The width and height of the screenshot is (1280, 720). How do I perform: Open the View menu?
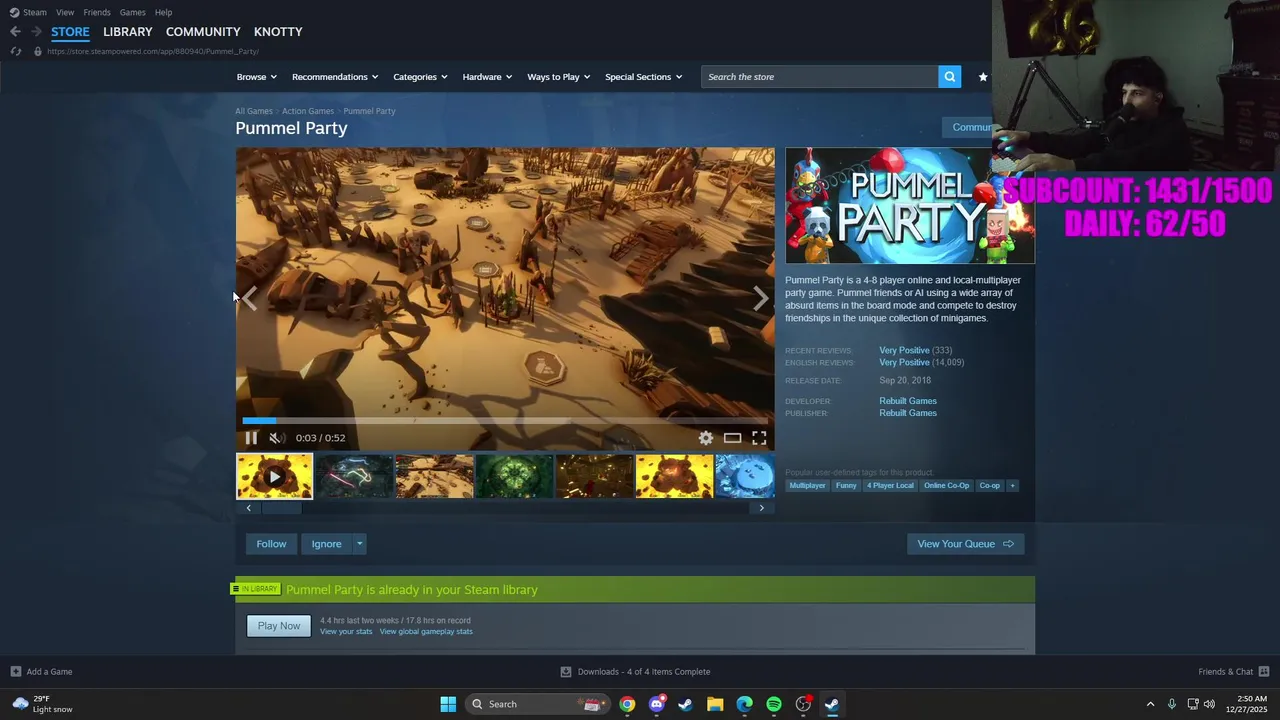coord(65,12)
